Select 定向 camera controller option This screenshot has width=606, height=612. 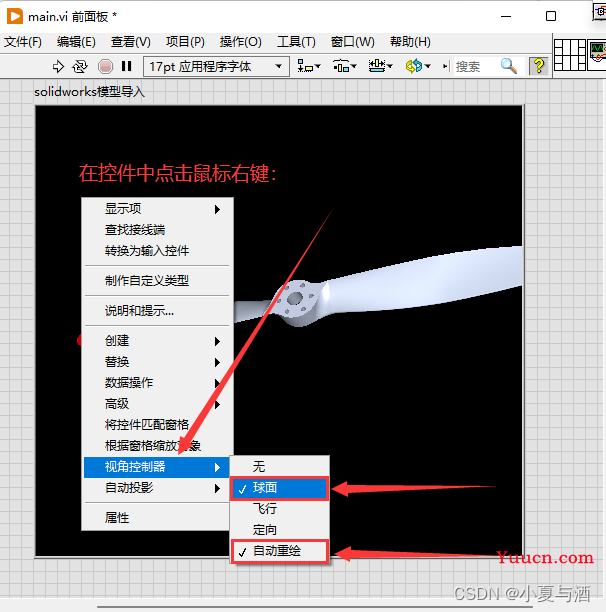pos(280,530)
